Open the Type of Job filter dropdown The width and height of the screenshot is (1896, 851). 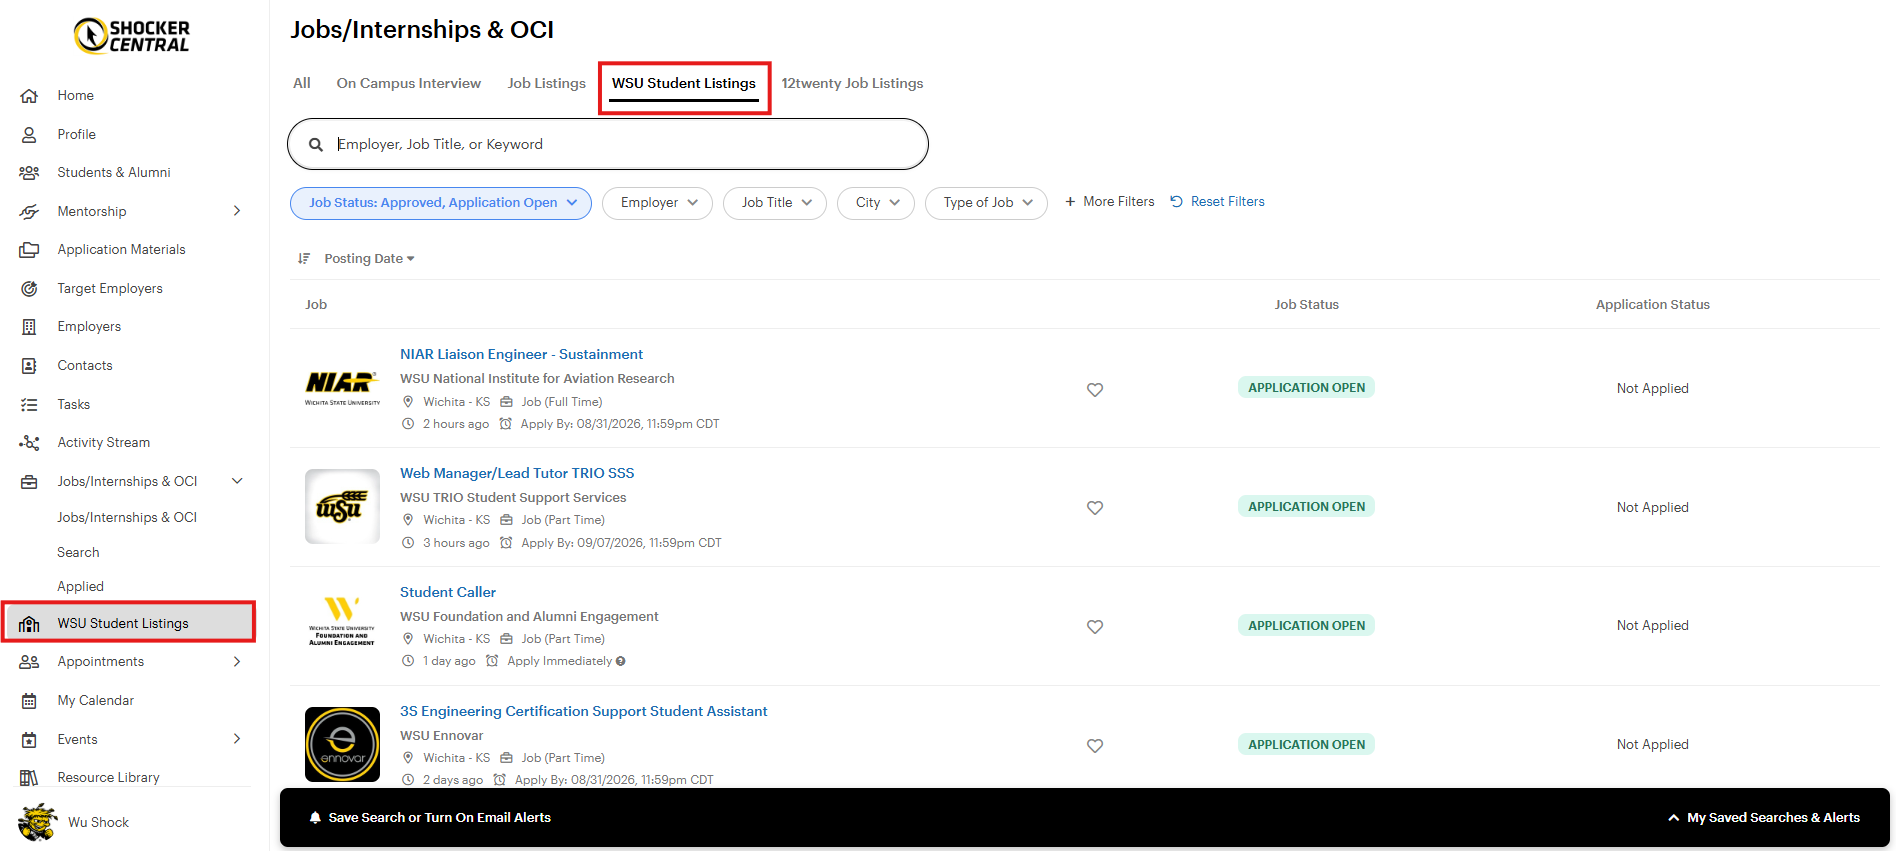986,203
